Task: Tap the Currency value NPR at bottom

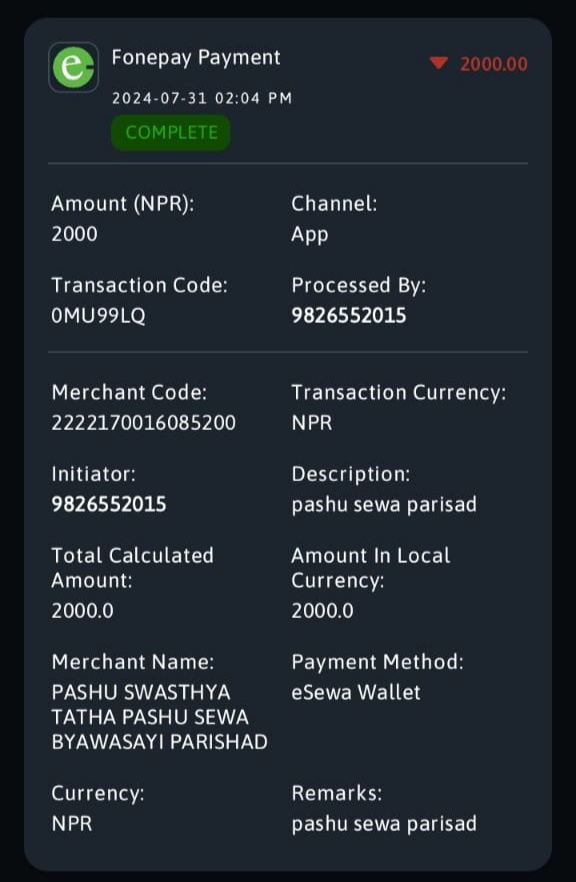Action: [72, 824]
